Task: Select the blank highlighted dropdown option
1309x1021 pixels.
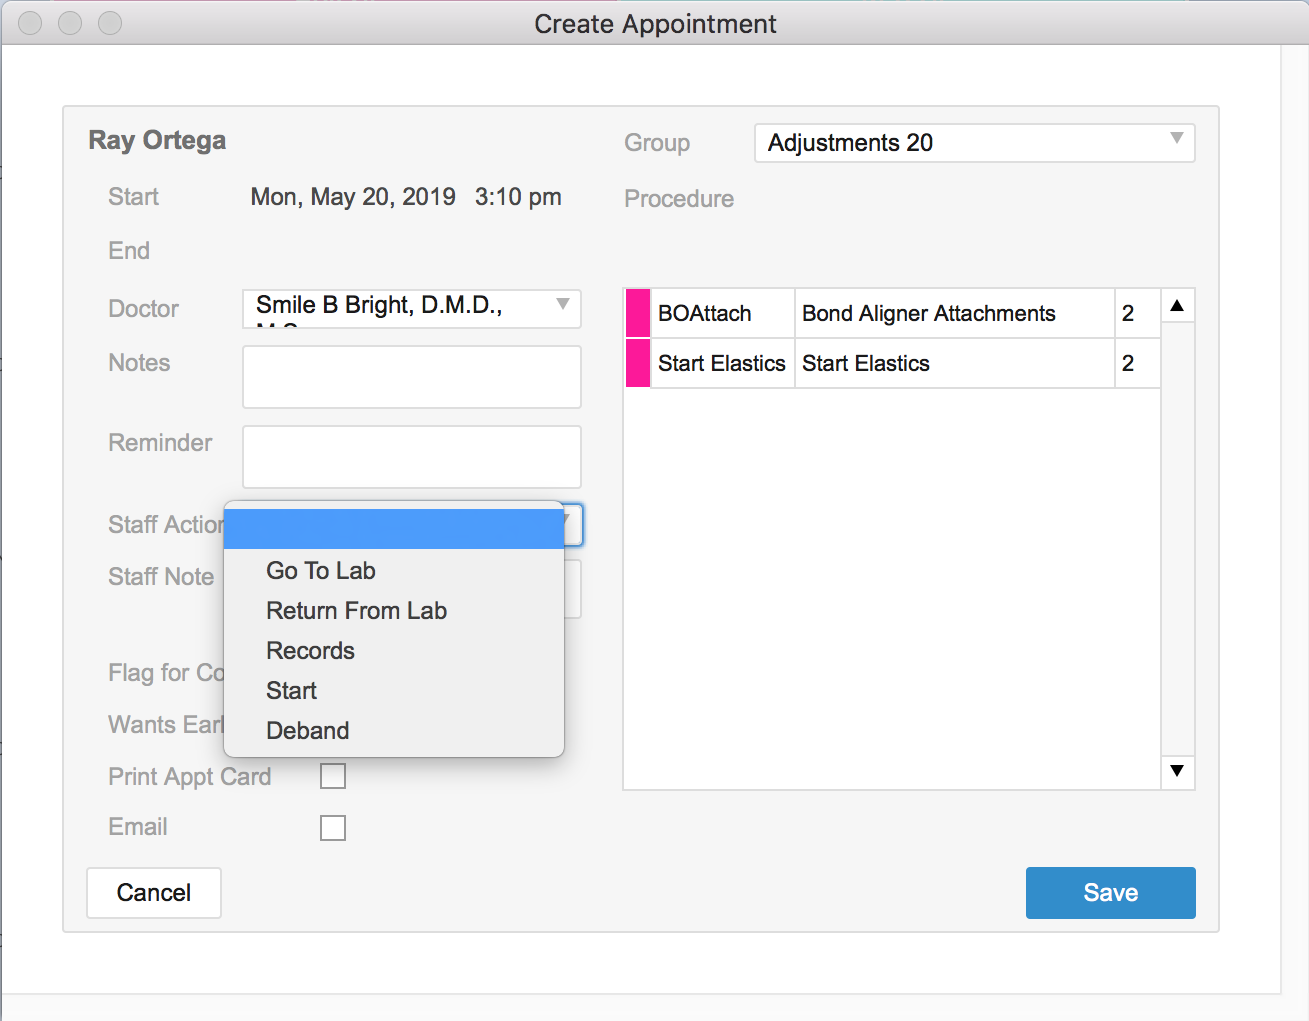Action: [393, 529]
